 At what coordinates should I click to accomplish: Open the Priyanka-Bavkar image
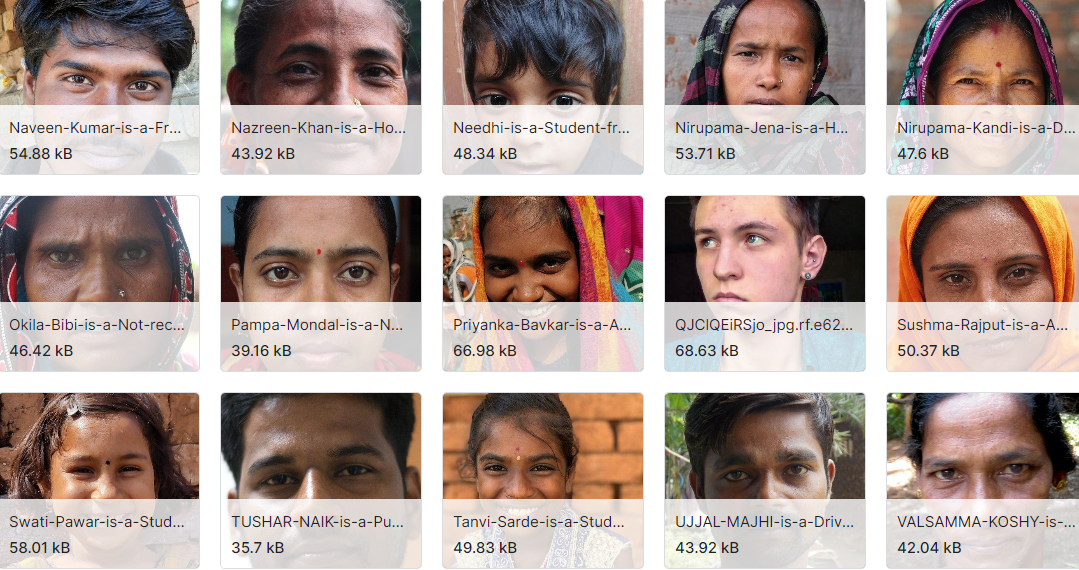543,284
